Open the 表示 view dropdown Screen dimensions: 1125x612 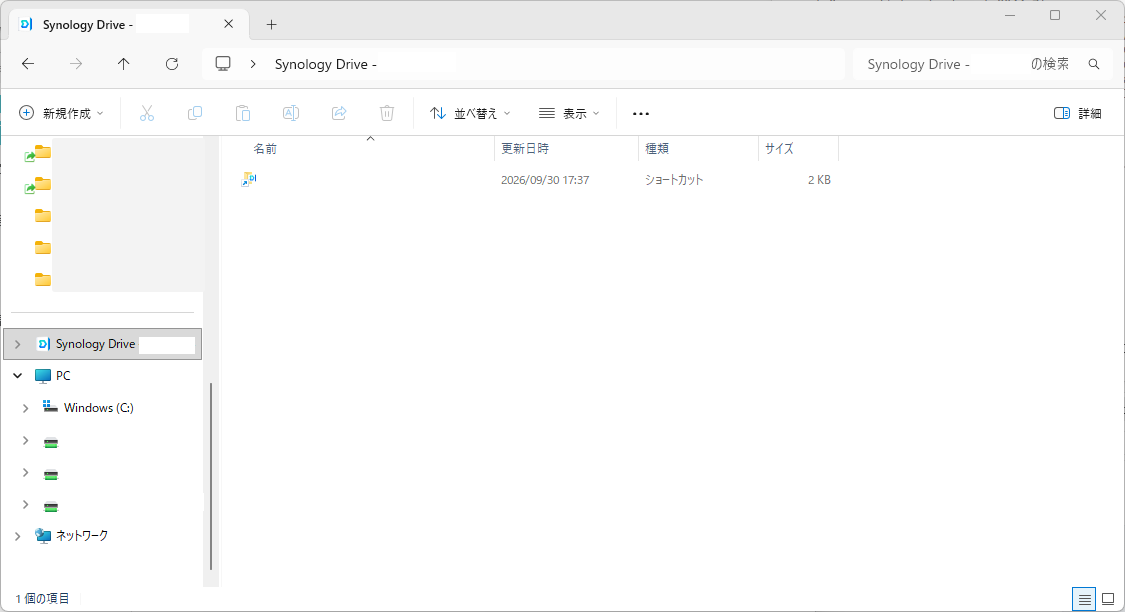click(569, 113)
